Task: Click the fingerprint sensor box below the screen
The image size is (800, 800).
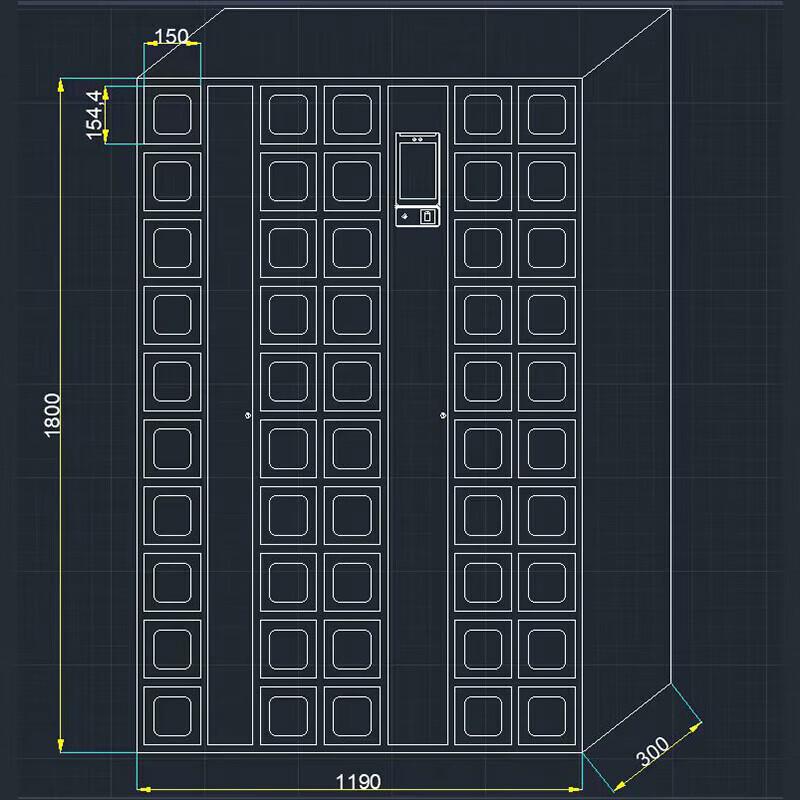Action: point(428,217)
